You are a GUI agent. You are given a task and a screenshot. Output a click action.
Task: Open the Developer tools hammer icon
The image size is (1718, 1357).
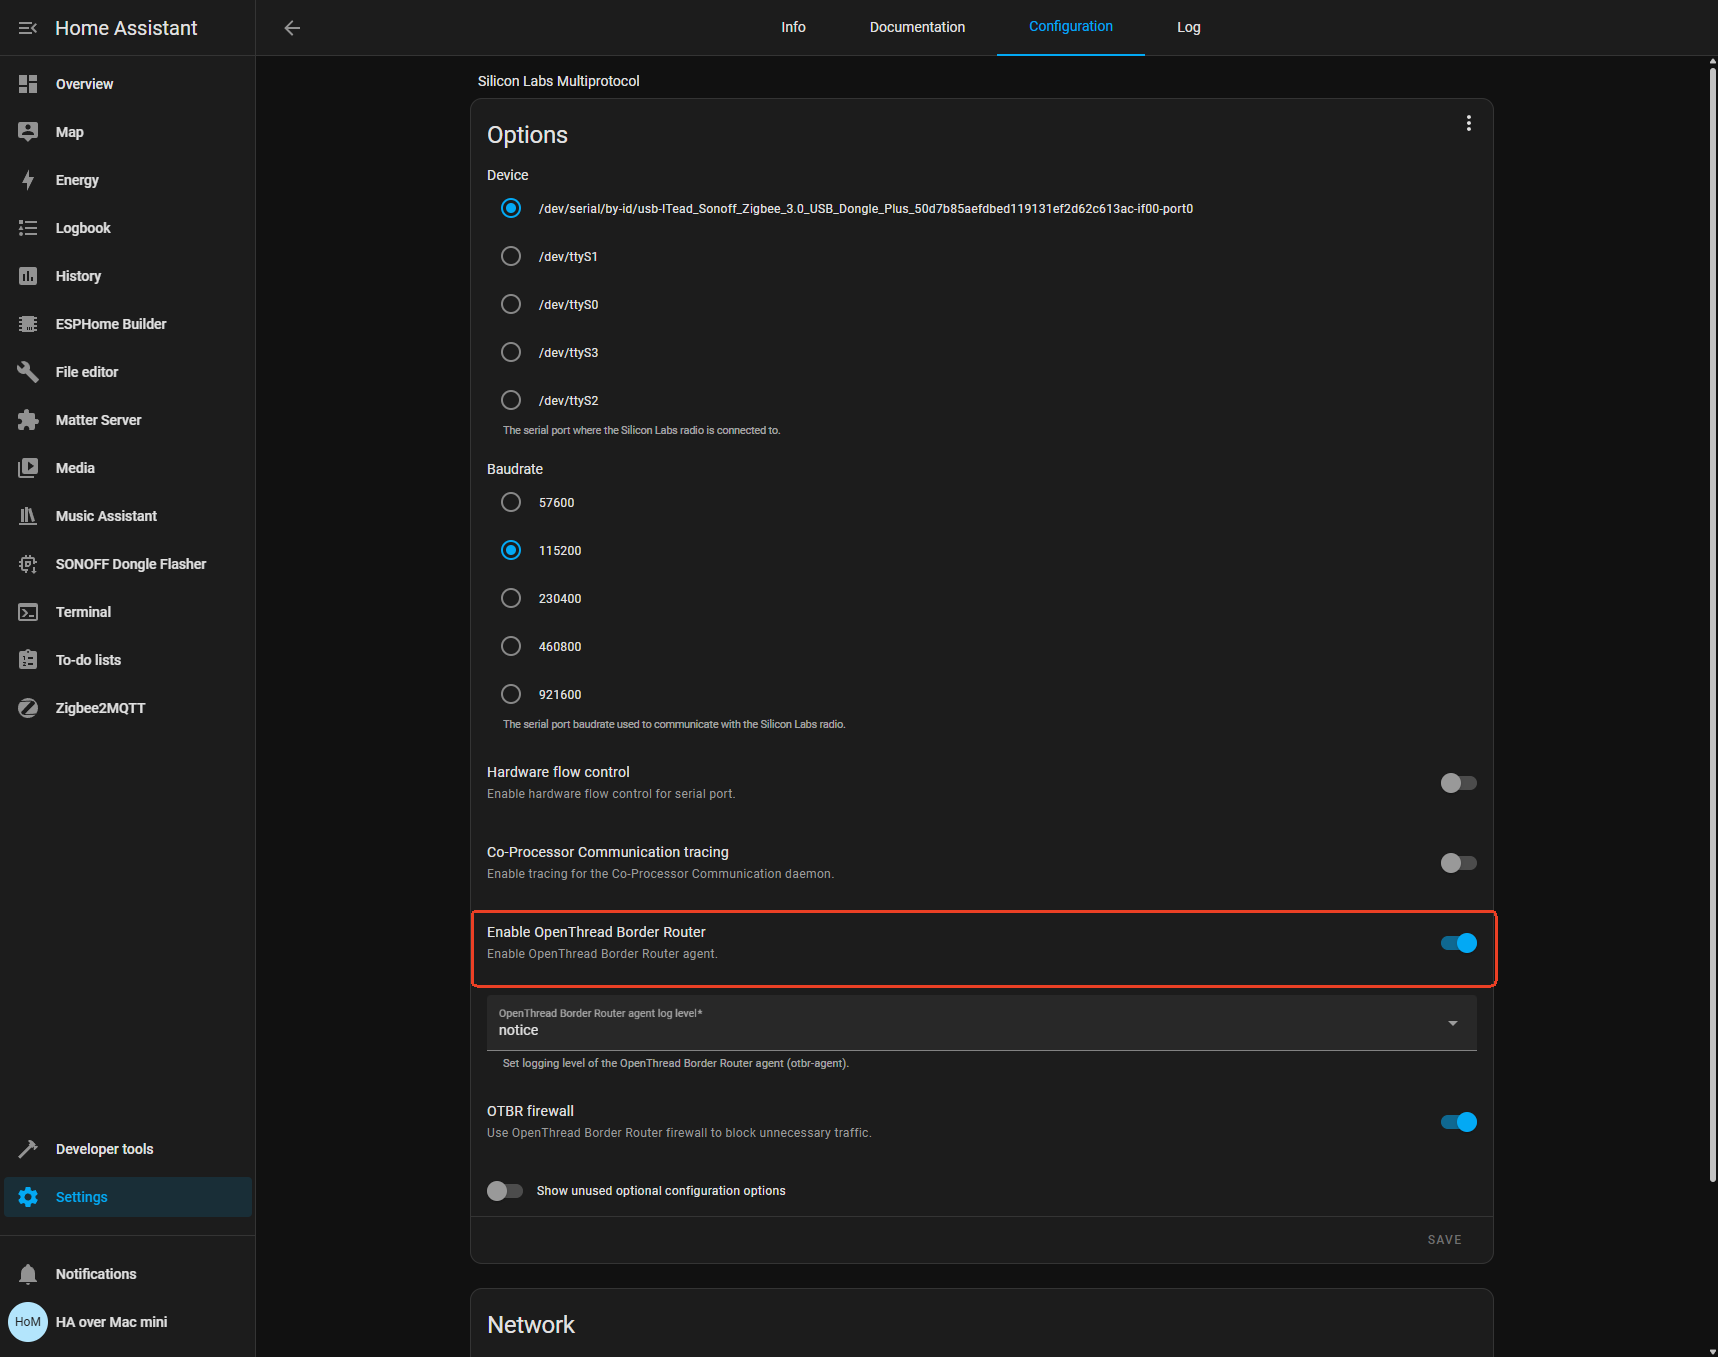click(x=28, y=1149)
